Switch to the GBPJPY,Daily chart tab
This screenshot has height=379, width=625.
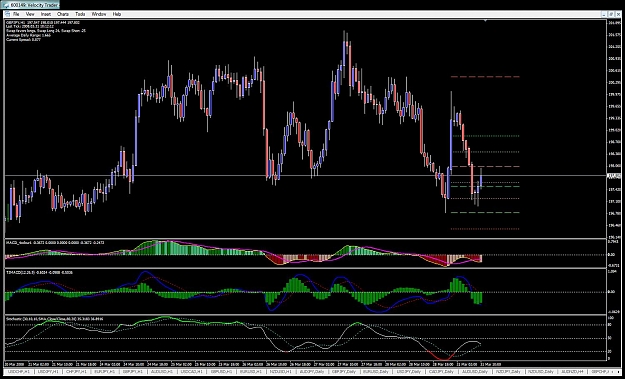[x=344, y=371]
